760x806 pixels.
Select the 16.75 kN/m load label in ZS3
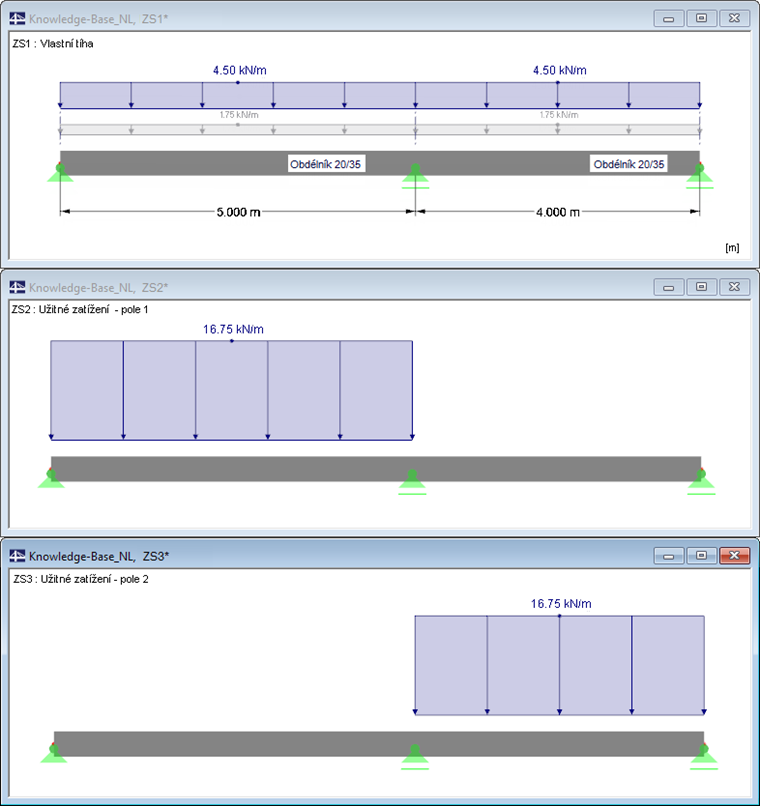coord(561,604)
